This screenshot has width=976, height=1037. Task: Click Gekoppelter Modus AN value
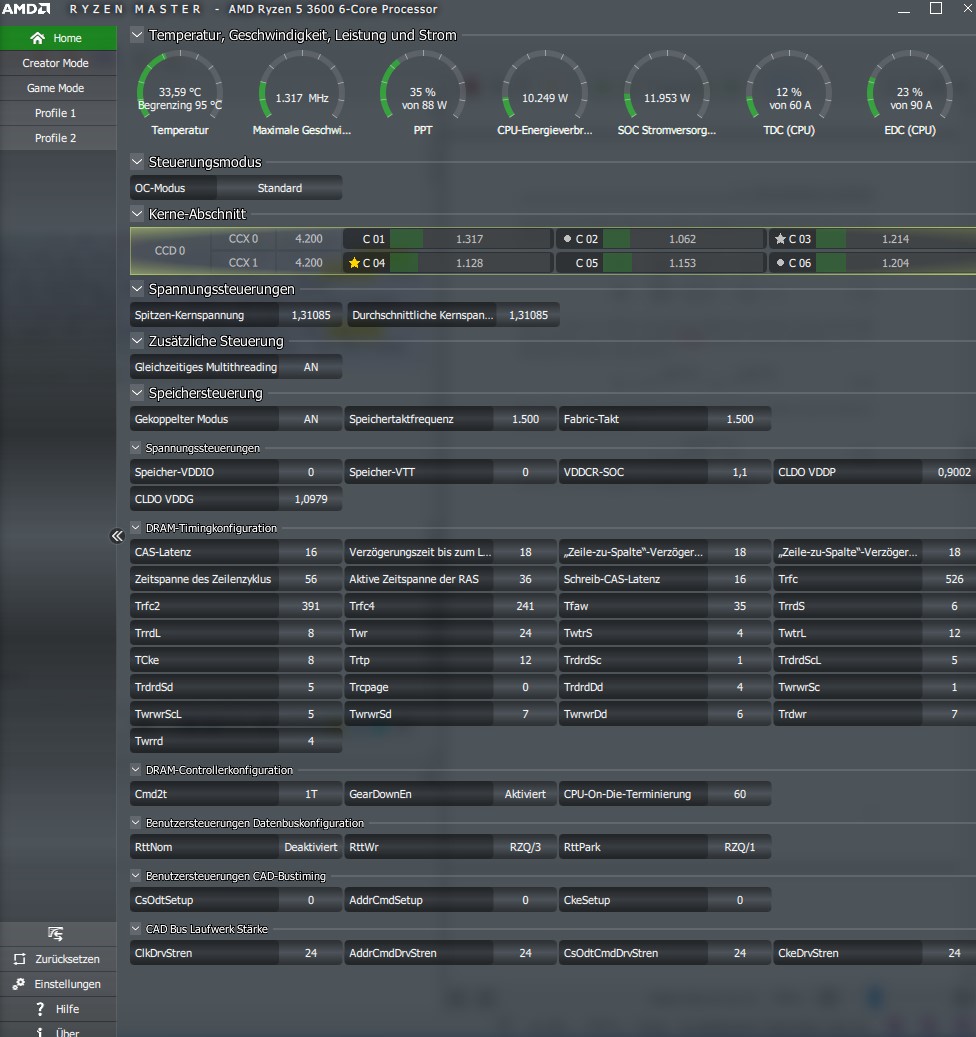[311, 419]
